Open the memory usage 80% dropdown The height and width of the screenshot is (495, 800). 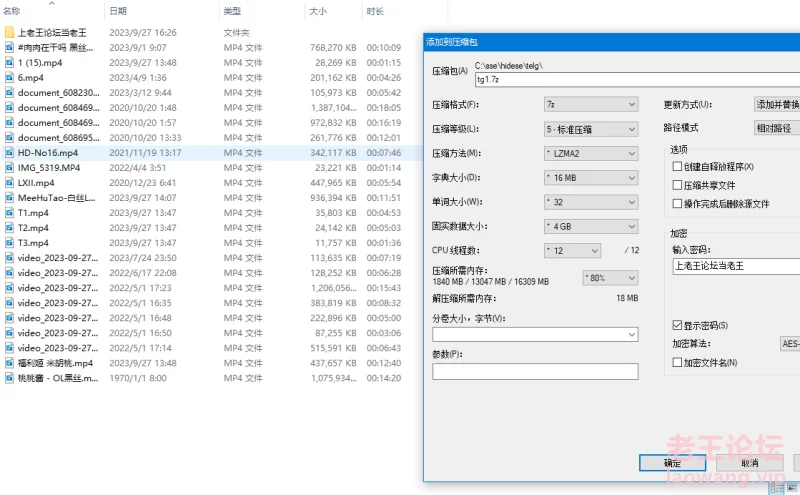click(x=611, y=278)
